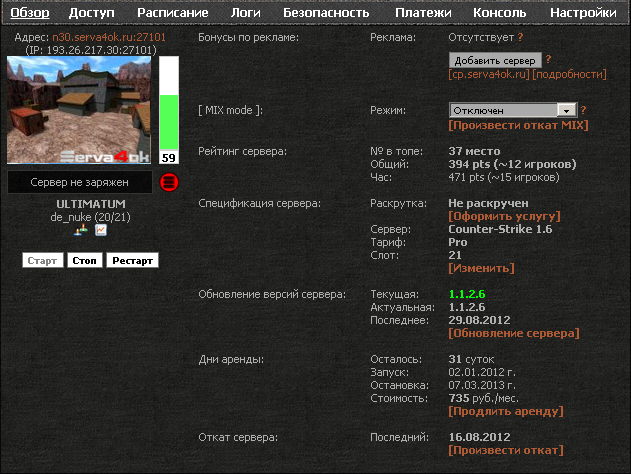631x474 pixels.
Task: Click the Оформить услугу link
Action: (504, 216)
